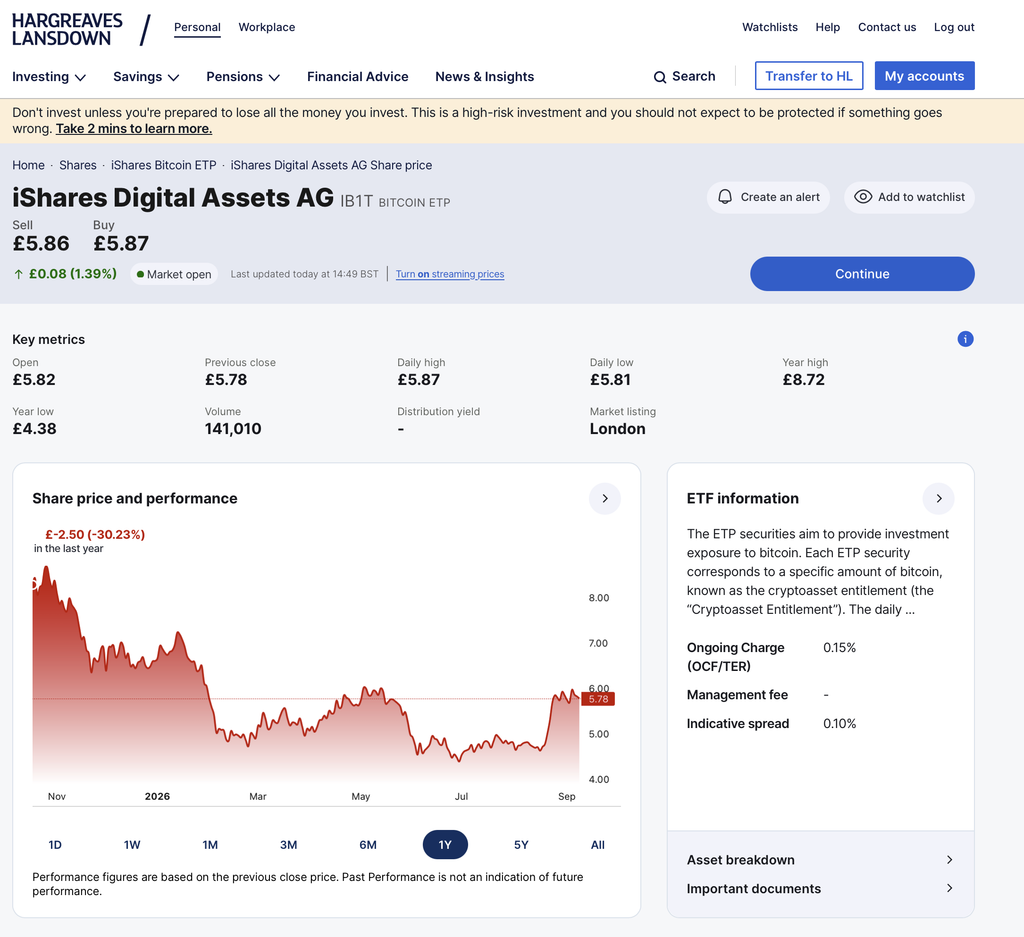Click the eye icon on Add to watchlist
This screenshot has height=937, width=1024.
[863, 197]
